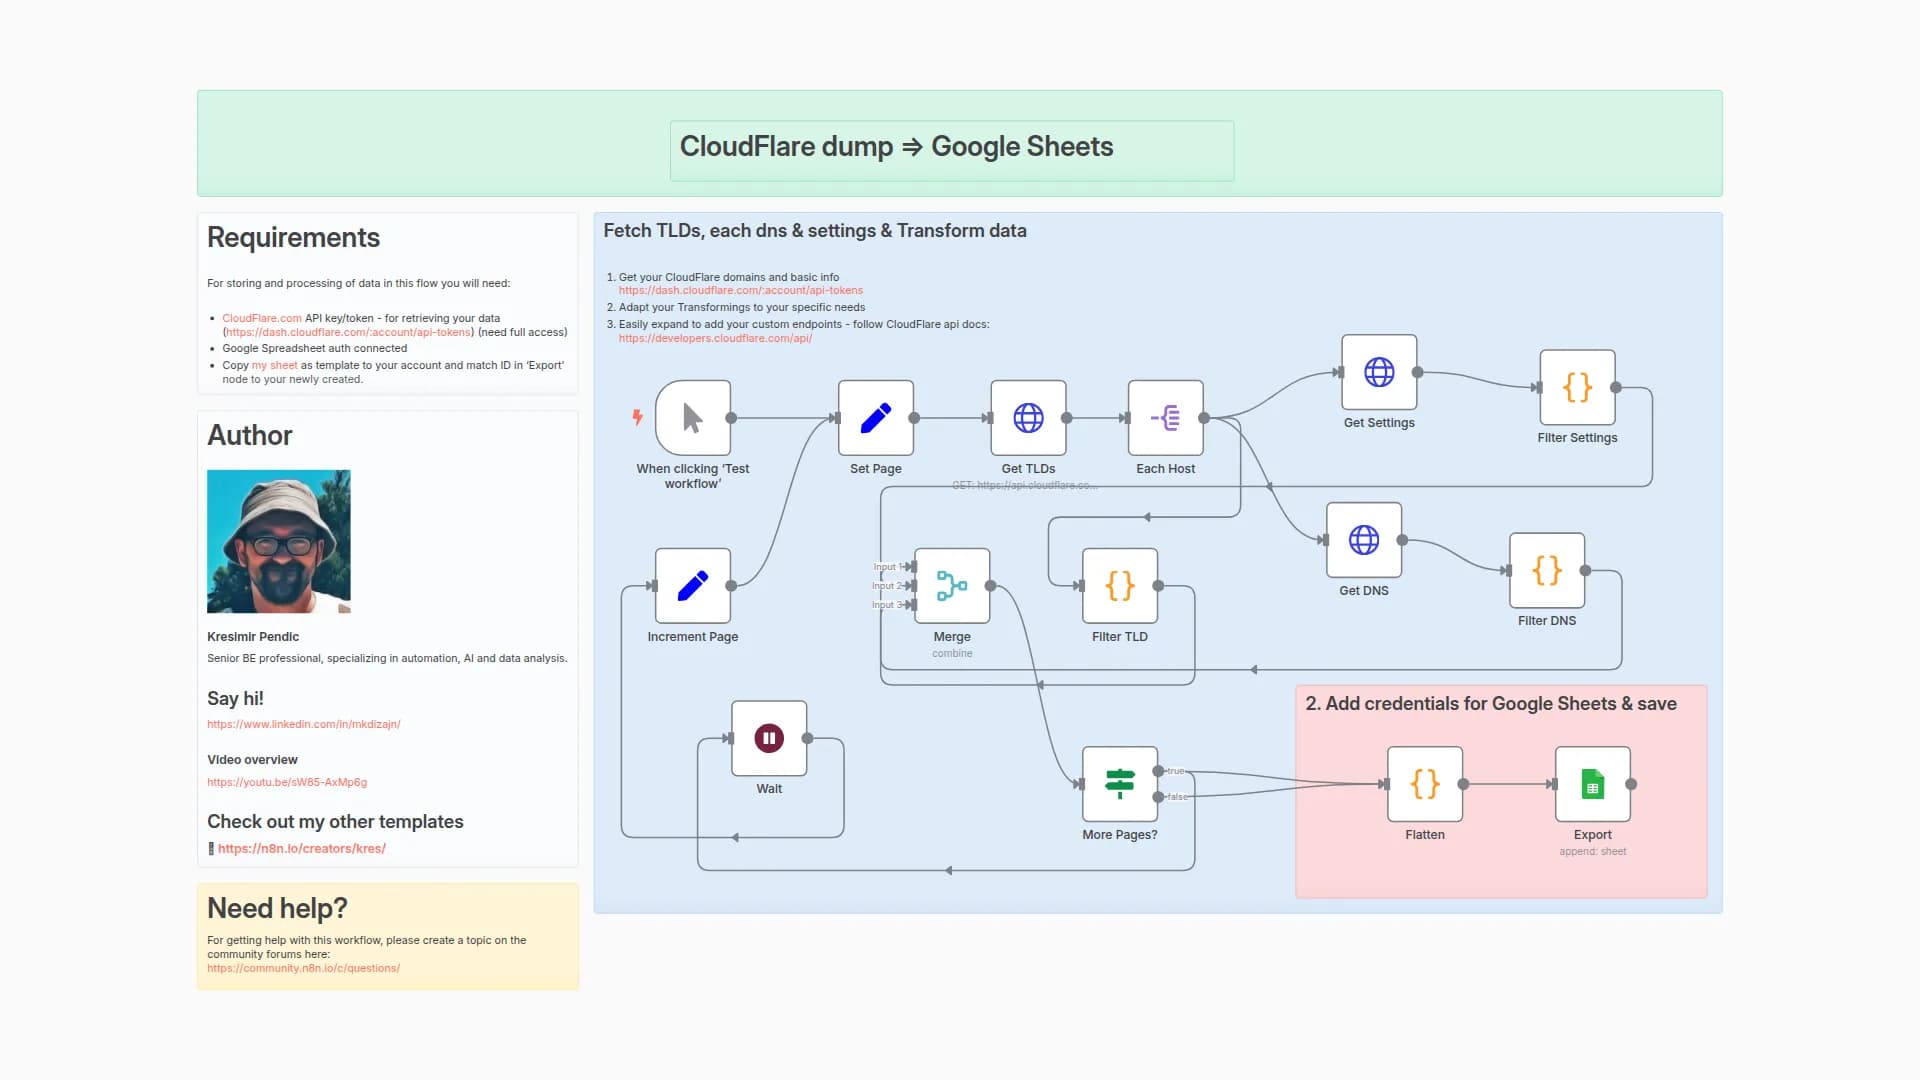Click the 'append: sheet' label under Export
Image resolution: width=1920 pixels, height=1080 pixels.
(x=1593, y=851)
